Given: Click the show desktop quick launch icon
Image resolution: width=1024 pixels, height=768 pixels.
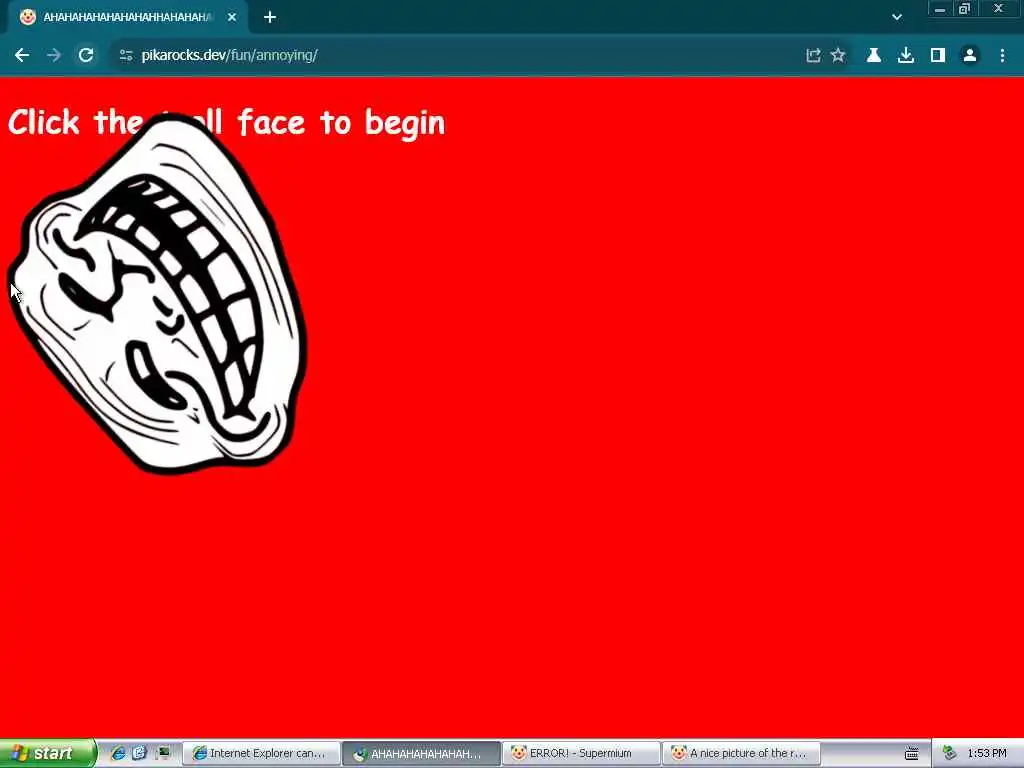Looking at the screenshot, I should coord(162,754).
